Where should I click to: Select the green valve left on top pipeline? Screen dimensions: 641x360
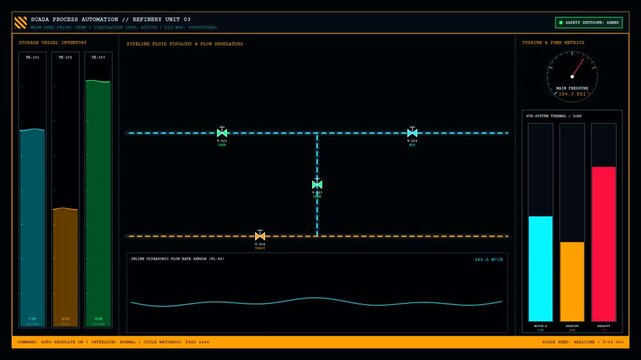pyautogui.click(x=222, y=132)
